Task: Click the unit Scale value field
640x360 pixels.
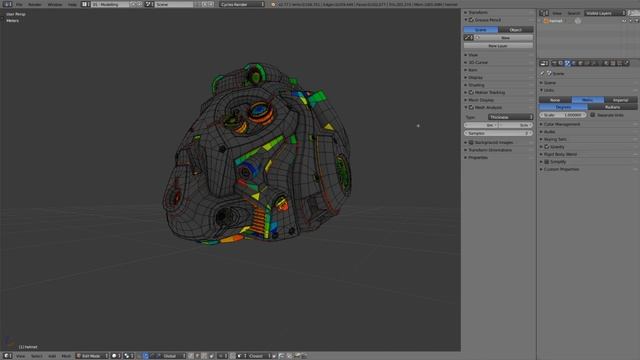Action: [562, 115]
